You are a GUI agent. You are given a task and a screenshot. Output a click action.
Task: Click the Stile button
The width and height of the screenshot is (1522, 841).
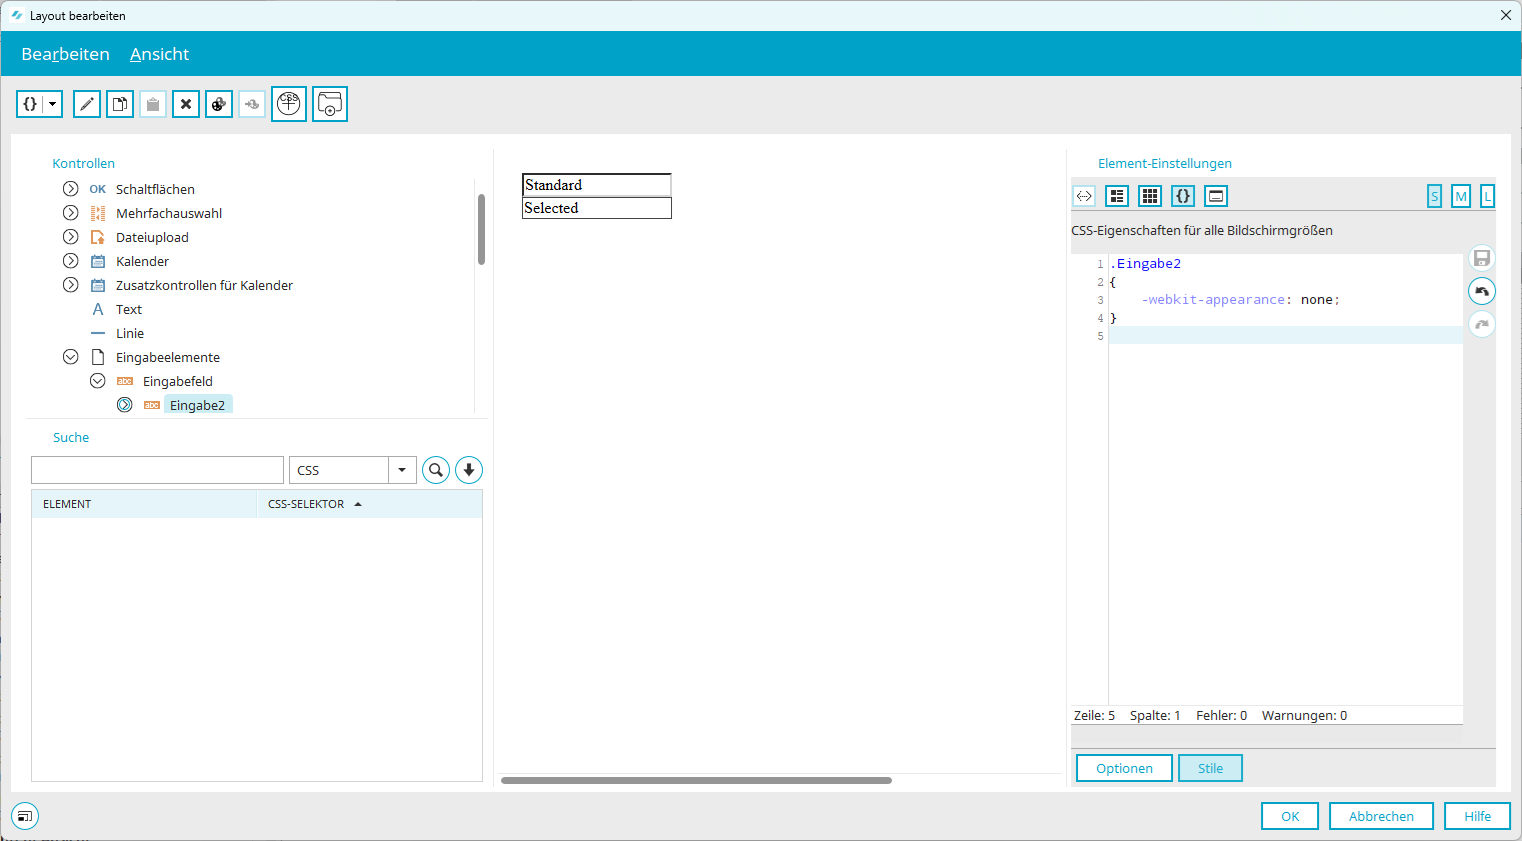[x=1210, y=768]
